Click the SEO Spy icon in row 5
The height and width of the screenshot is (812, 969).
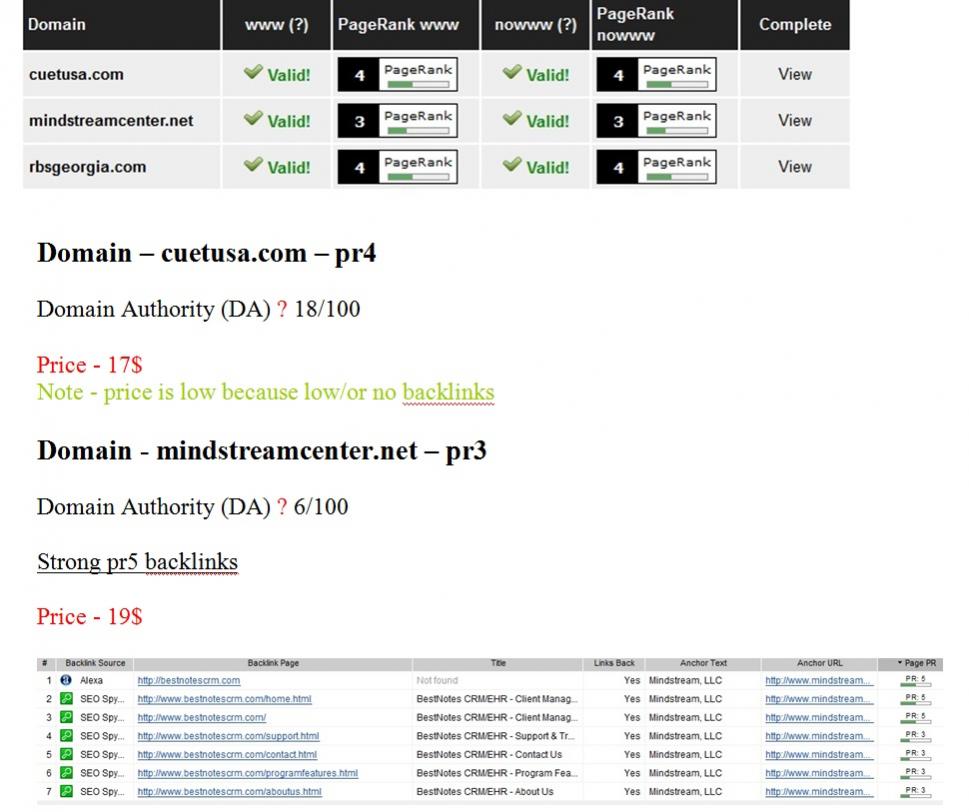pyautogui.click(x=66, y=754)
